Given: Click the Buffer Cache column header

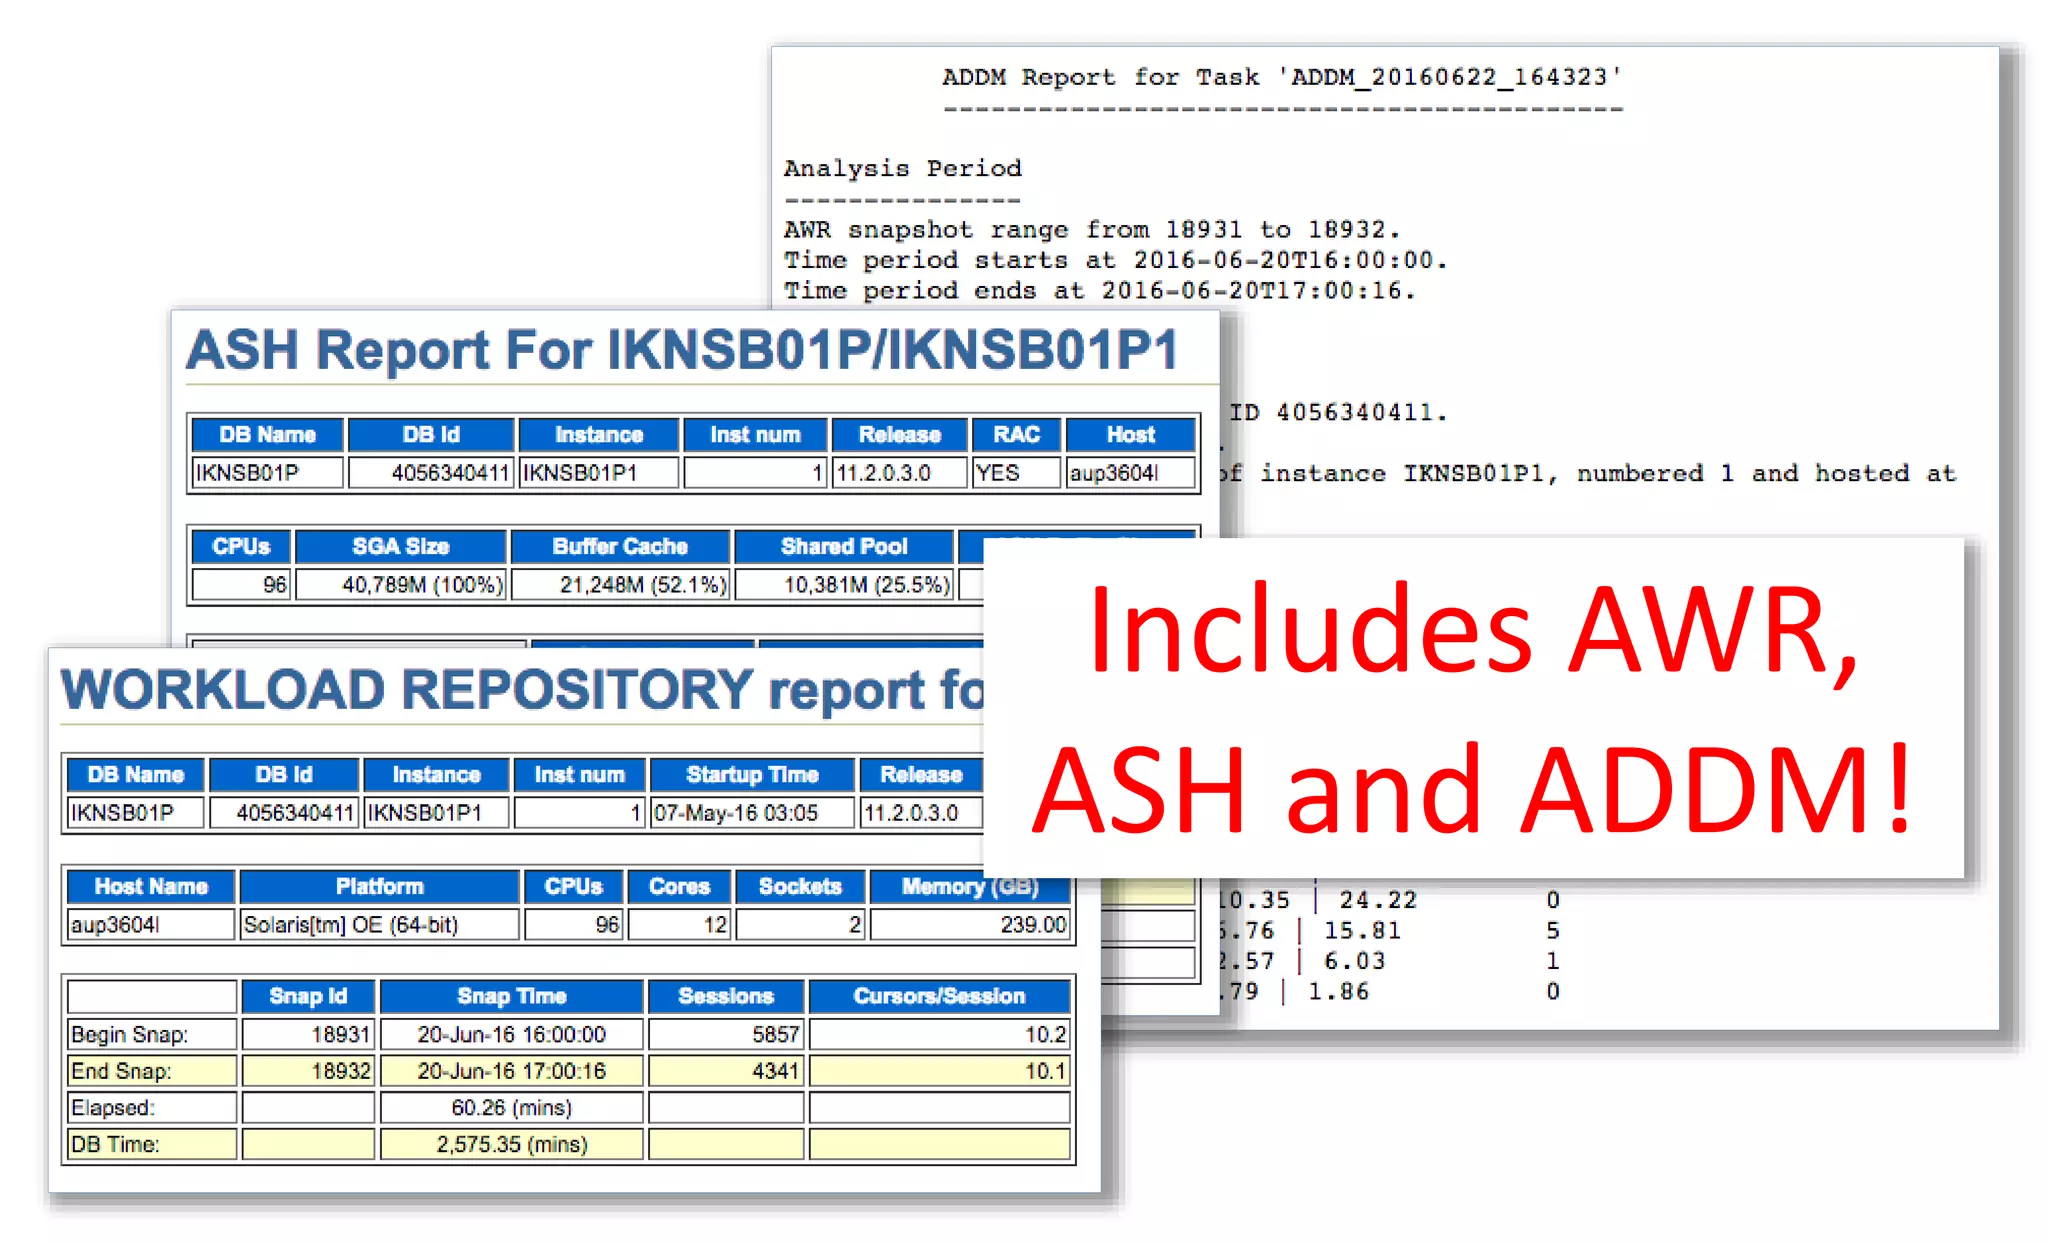Looking at the screenshot, I should click(x=619, y=547).
